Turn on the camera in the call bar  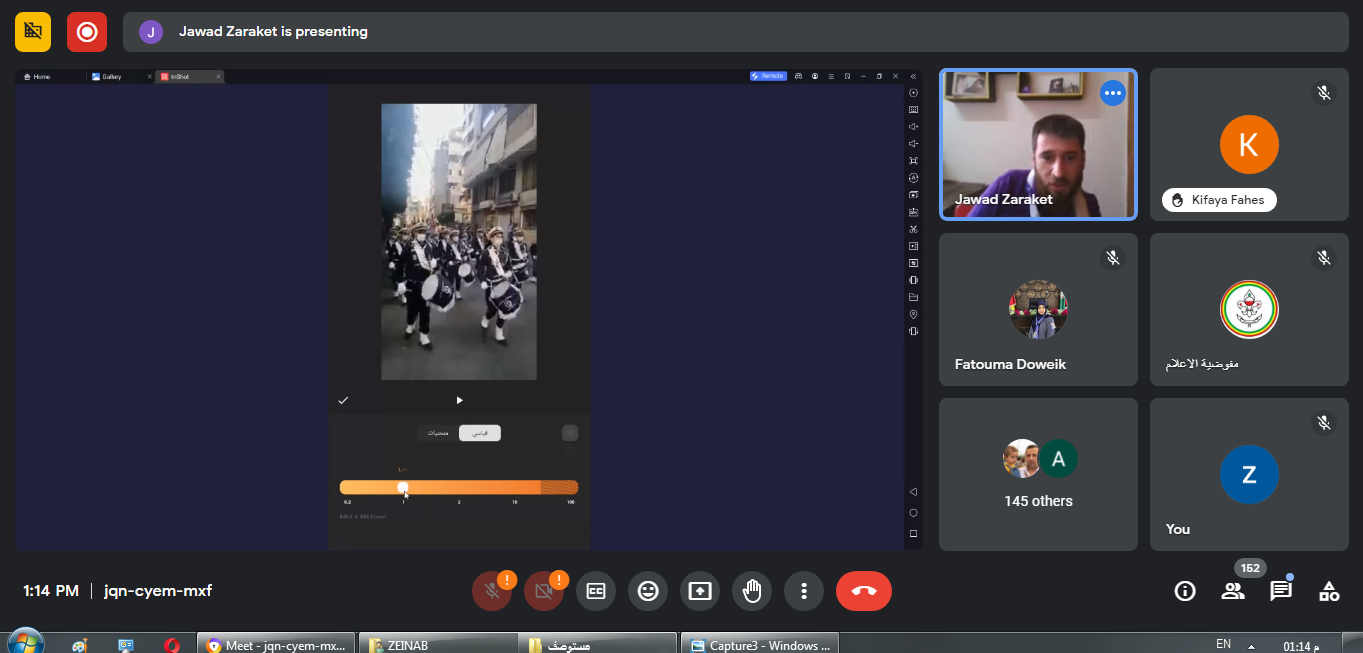(x=543, y=591)
